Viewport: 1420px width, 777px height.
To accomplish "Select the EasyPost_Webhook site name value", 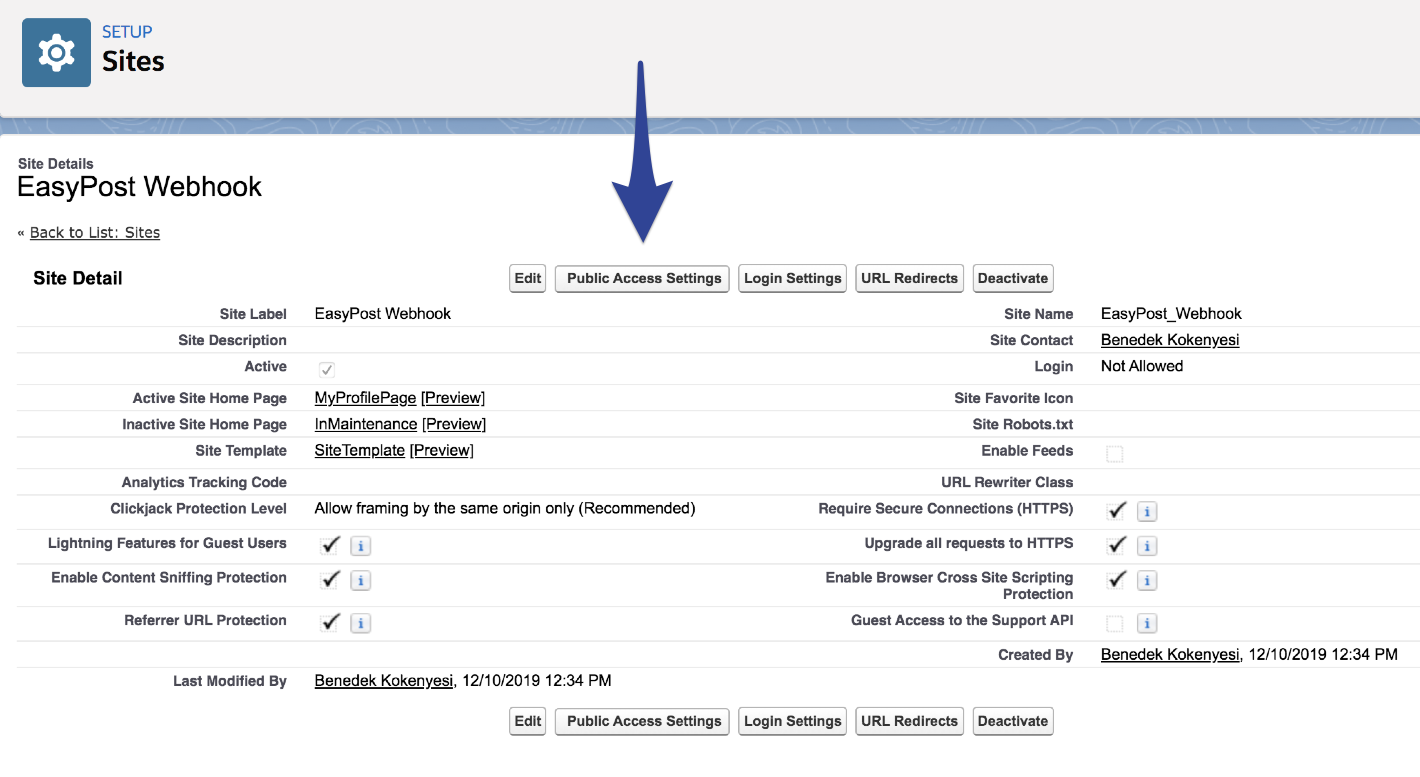I will (x=1171, y=314).
